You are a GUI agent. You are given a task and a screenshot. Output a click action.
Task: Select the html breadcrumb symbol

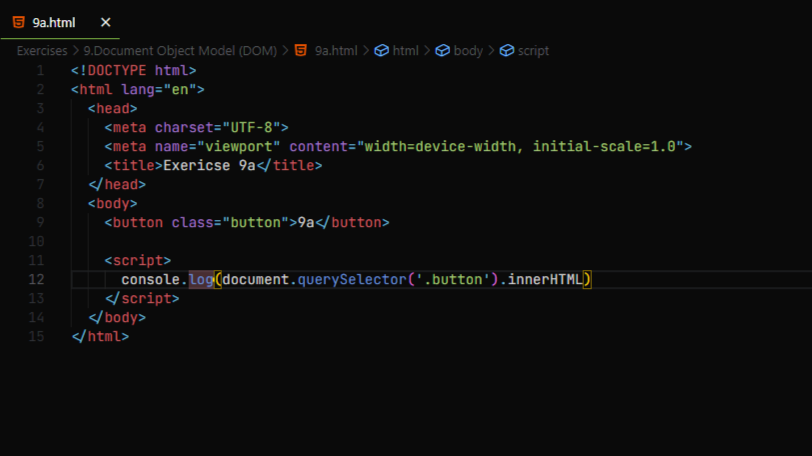(405, 51)
